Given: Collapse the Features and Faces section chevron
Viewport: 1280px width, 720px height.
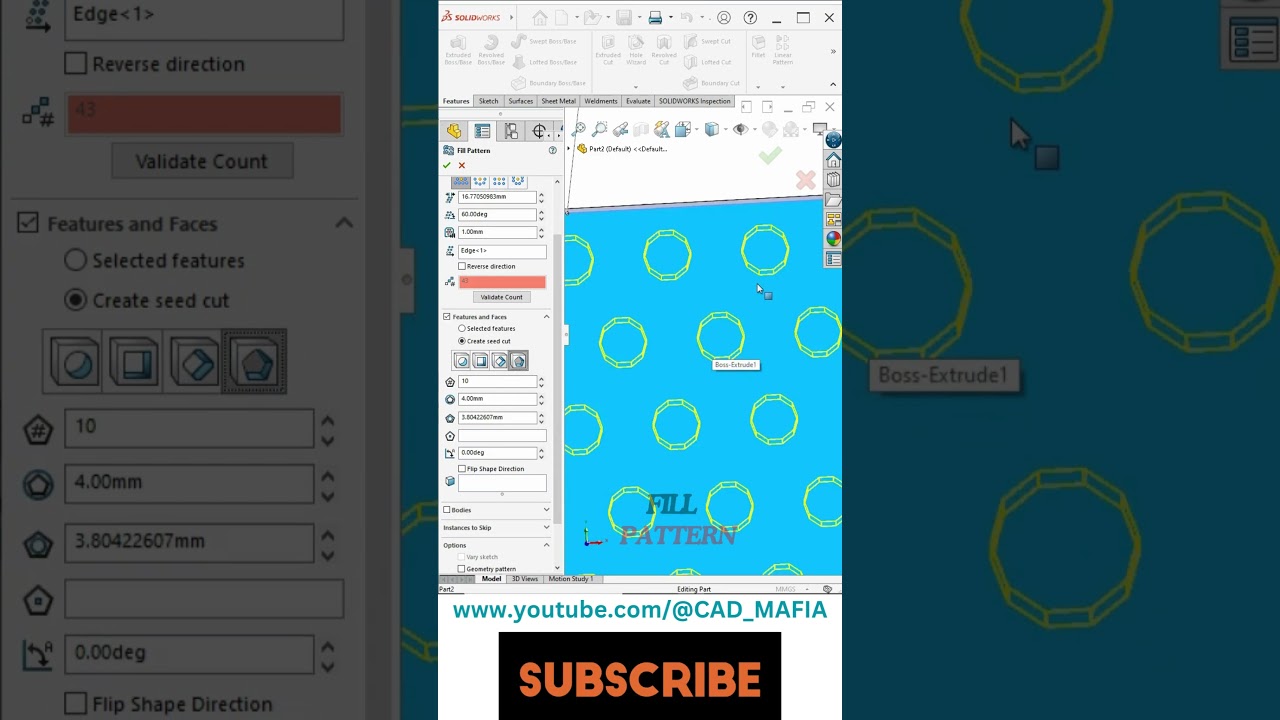Looking at the screenshot, I should tap(547, 317).
